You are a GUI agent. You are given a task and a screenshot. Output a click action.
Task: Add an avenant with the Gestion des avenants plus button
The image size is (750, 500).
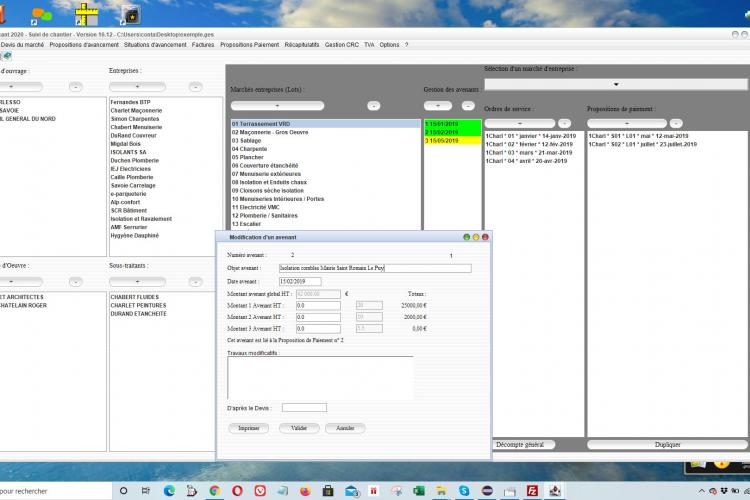click(438, 106)
